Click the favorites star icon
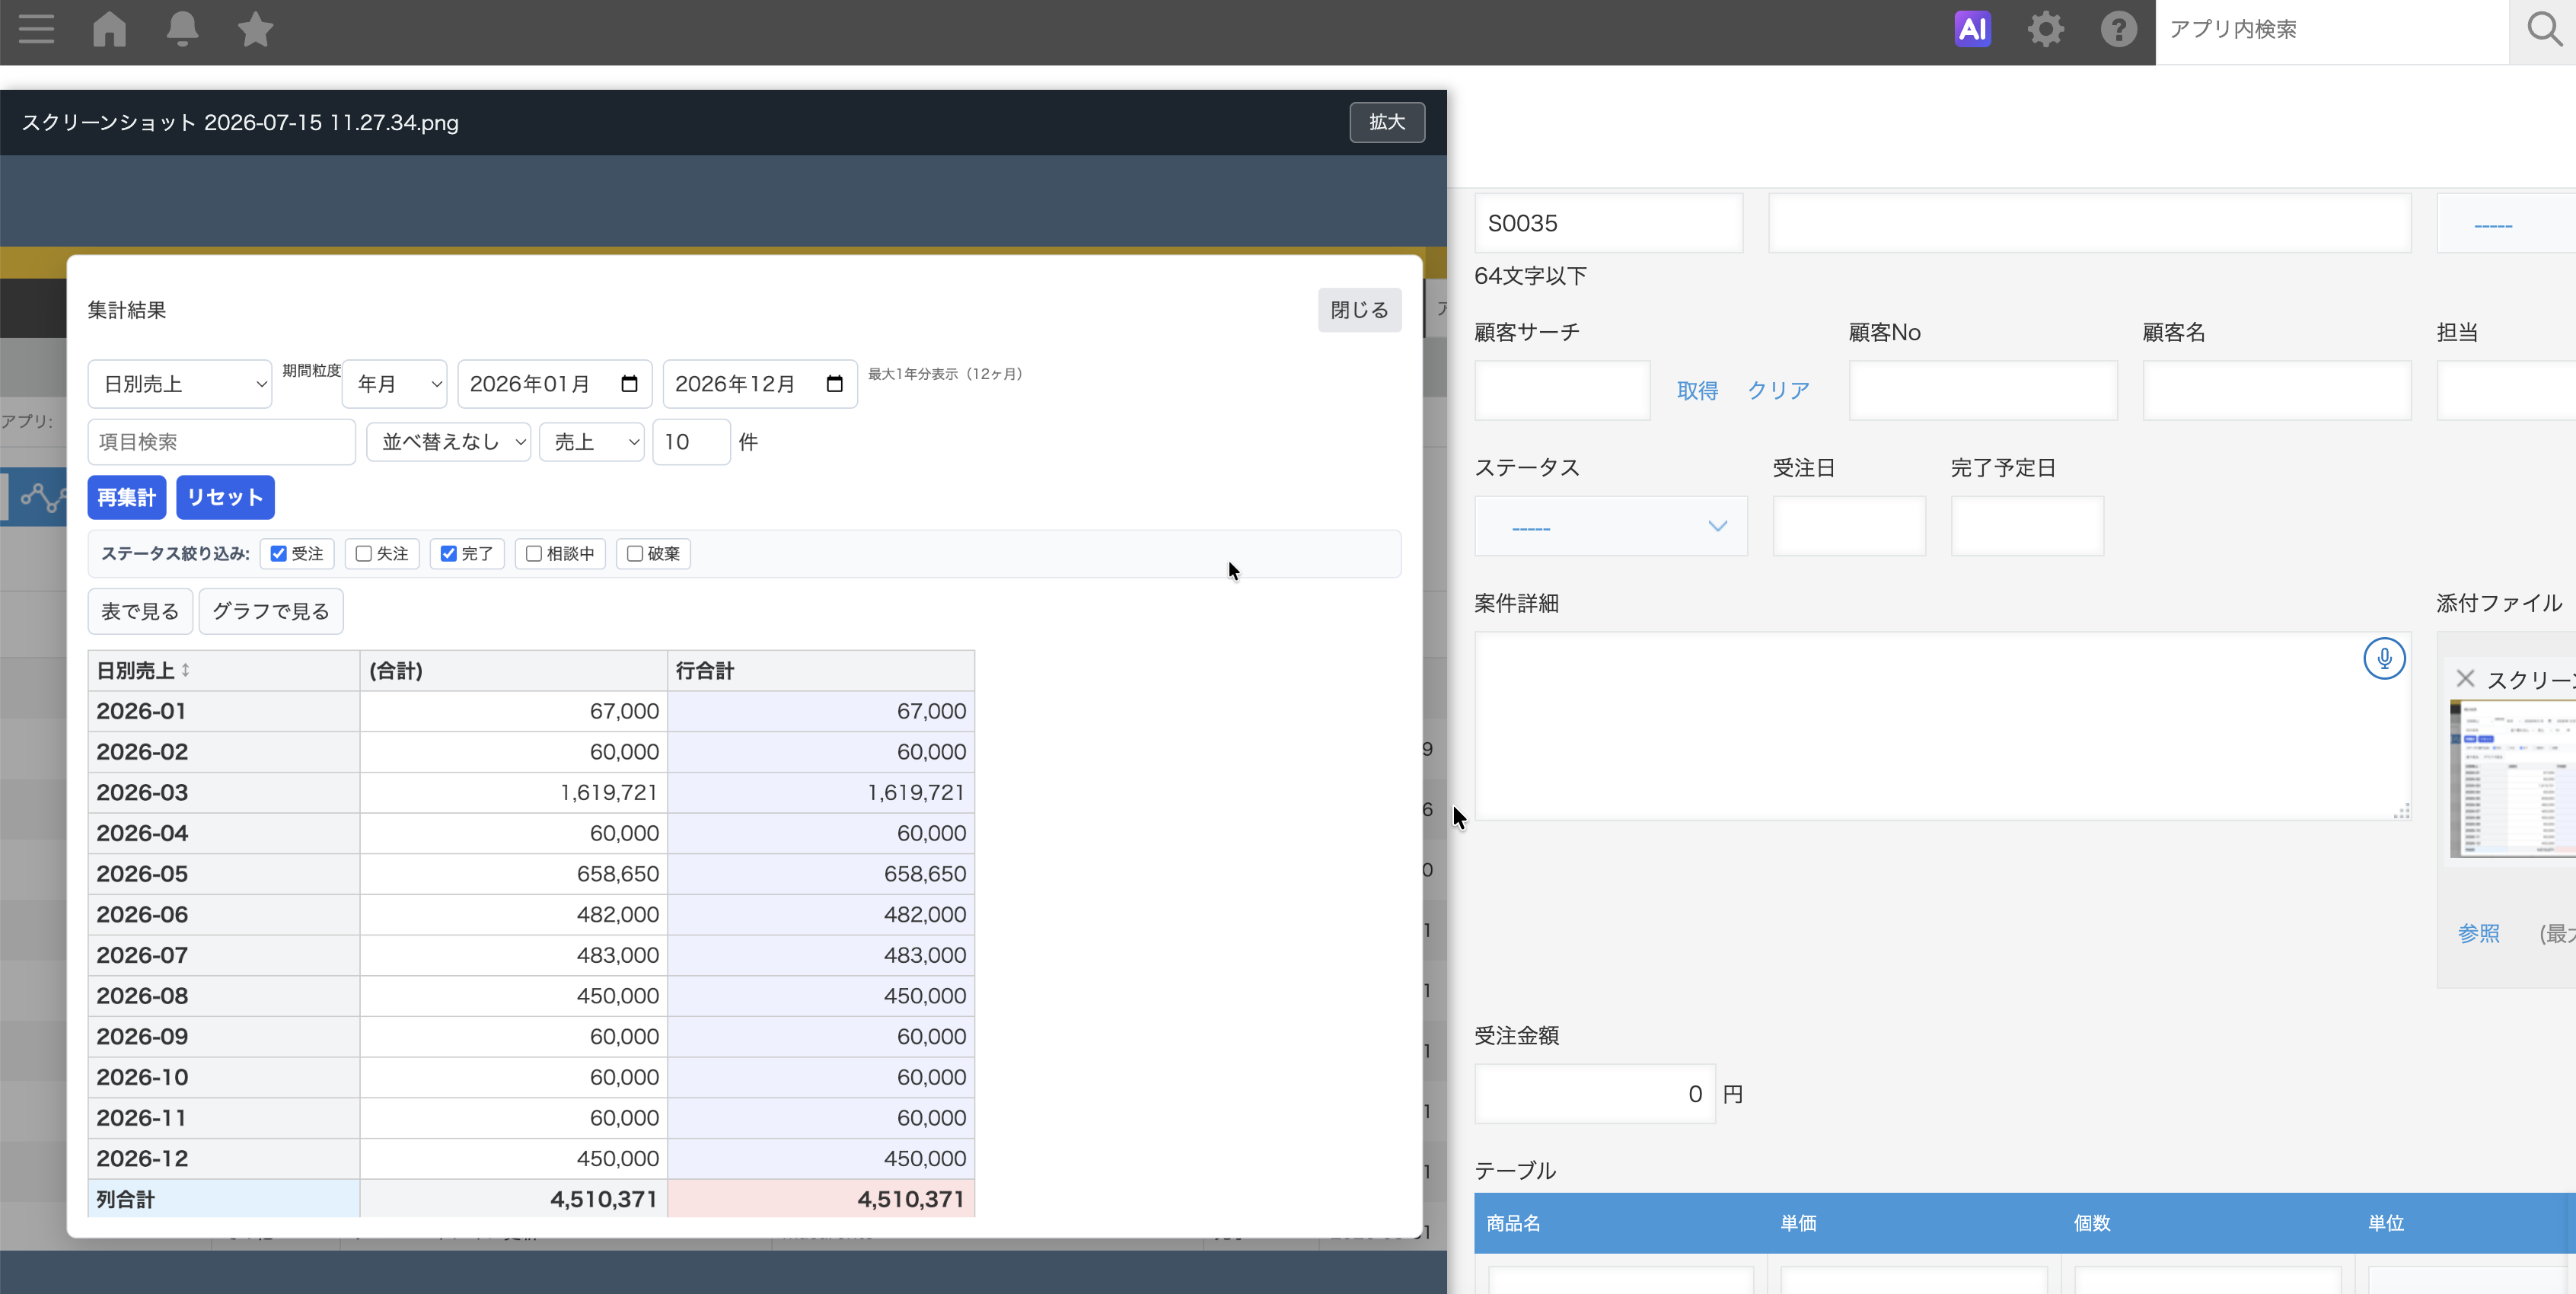The image size is (2576, 1294). pos(255,29)
